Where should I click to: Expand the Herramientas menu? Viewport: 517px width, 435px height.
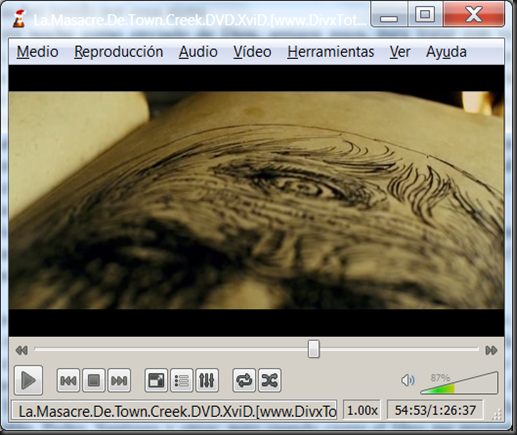coord(331,52)
